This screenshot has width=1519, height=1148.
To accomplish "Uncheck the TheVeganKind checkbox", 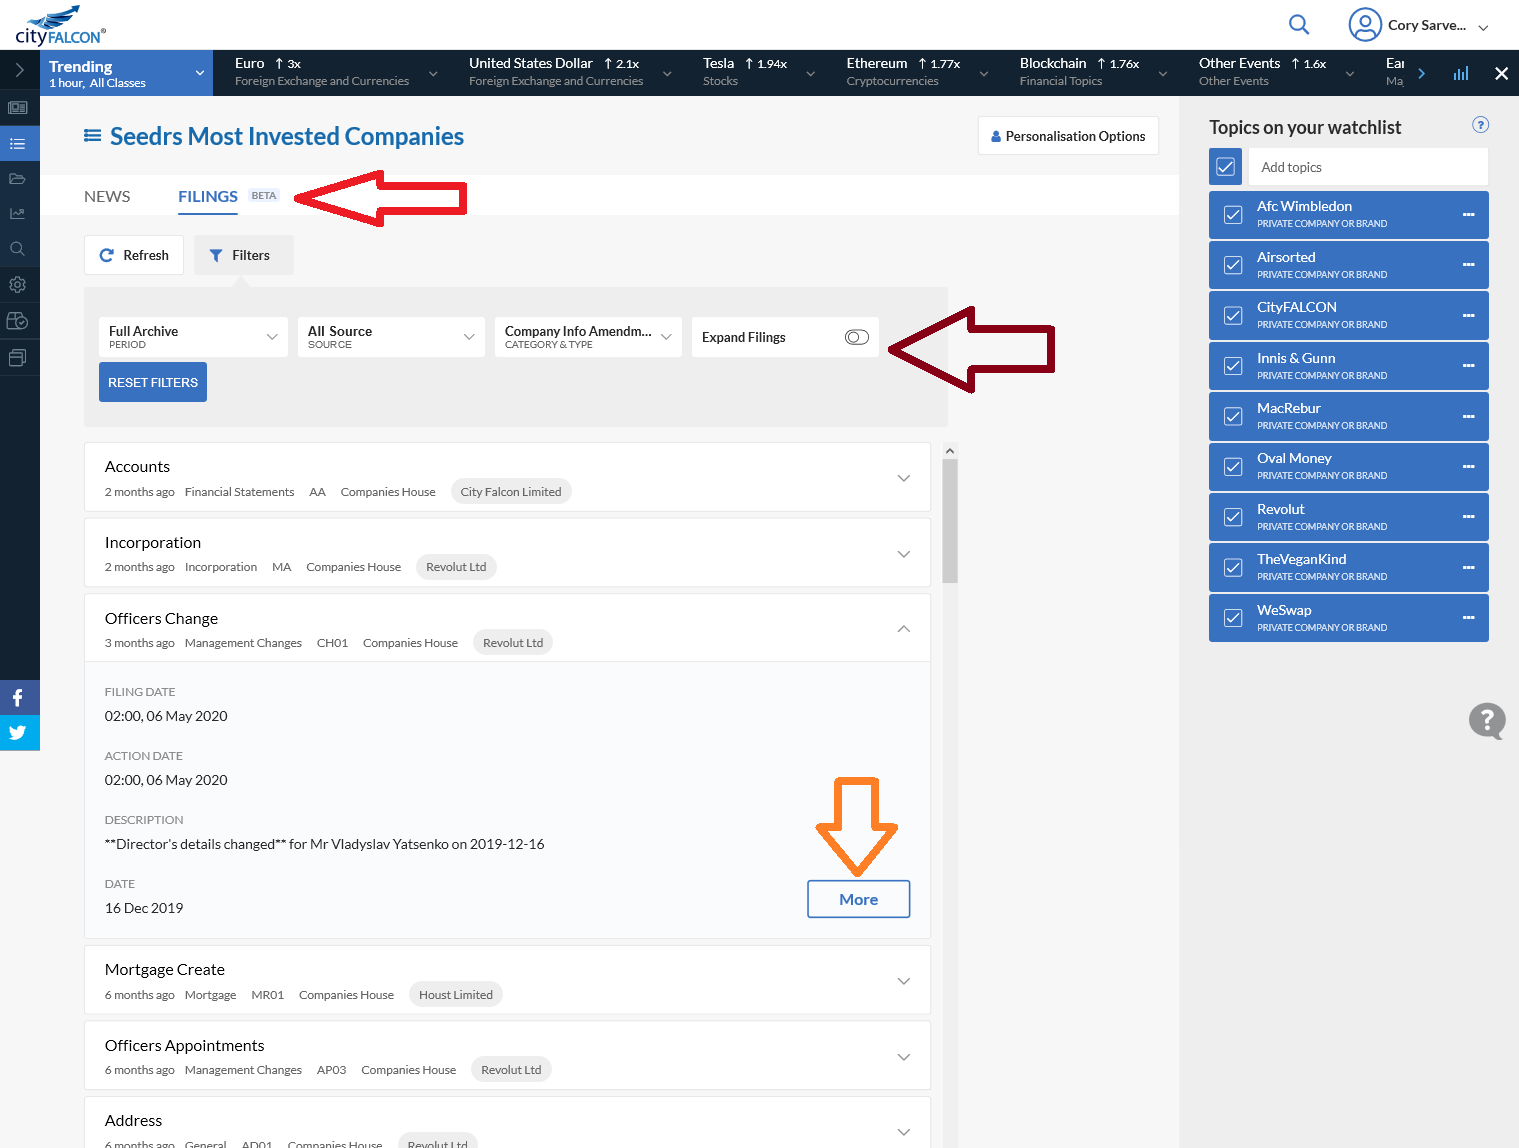I will click(x=1233, y=567).
